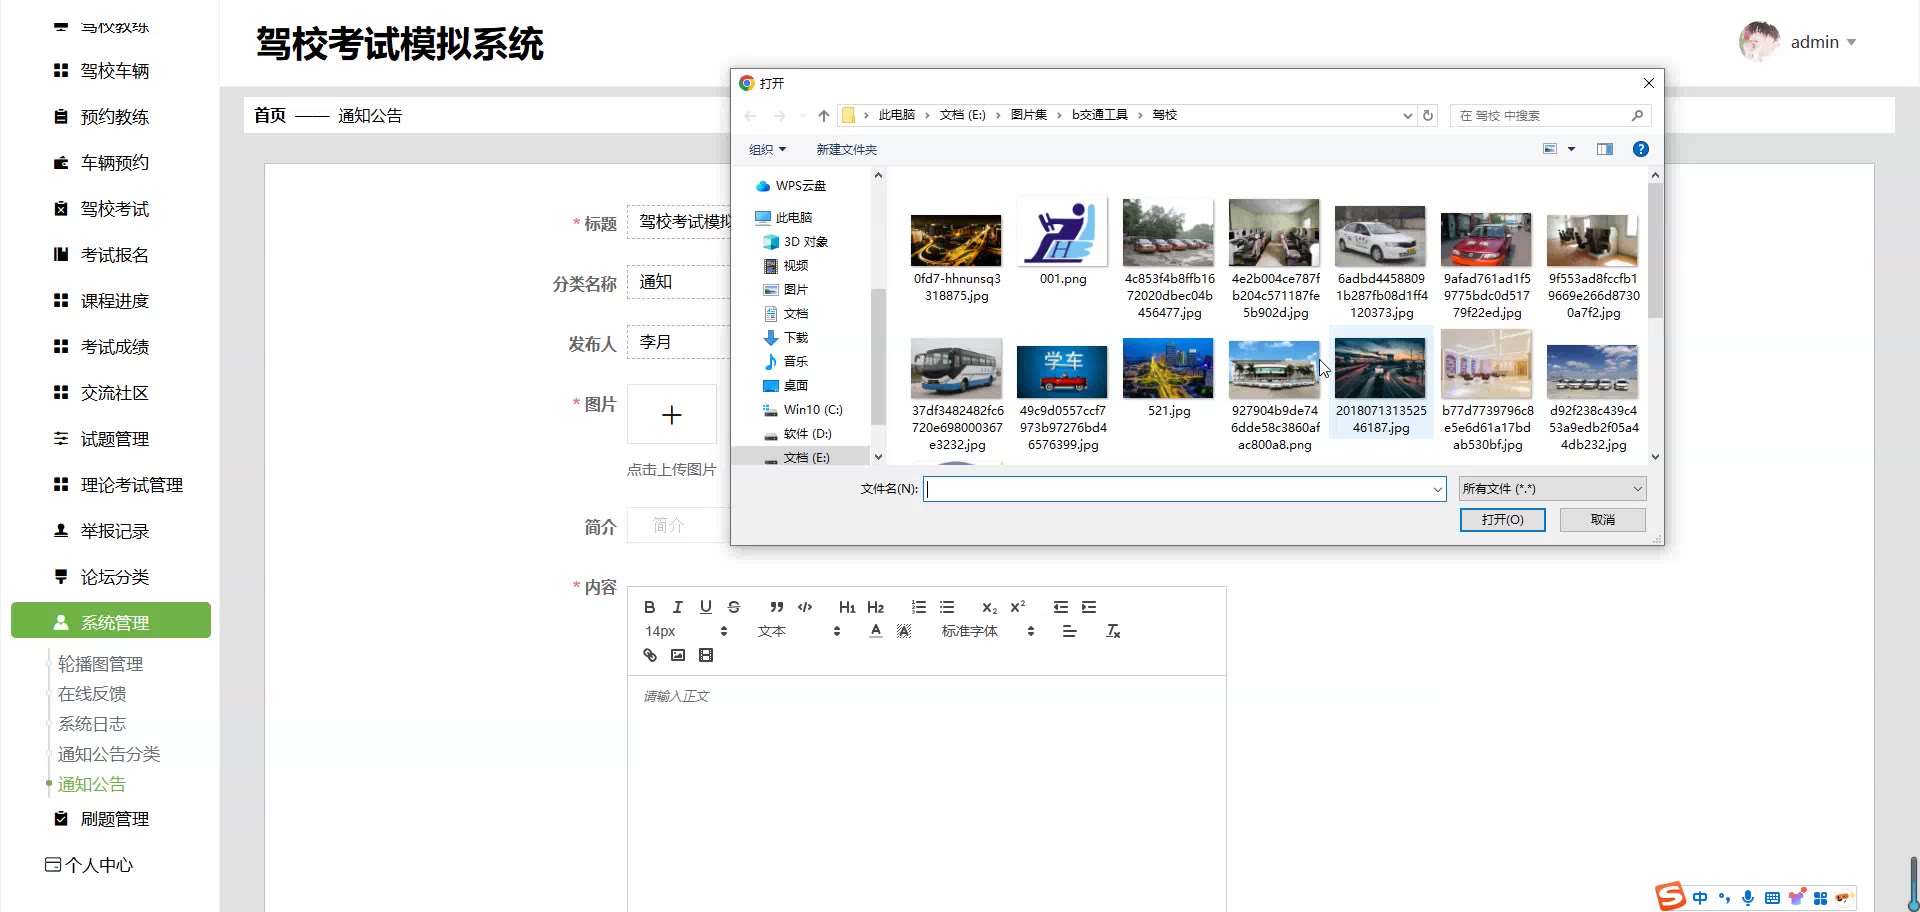Pick the text color tool
The width and height of the screenshot is (1920, 912).
coord(876,631)
